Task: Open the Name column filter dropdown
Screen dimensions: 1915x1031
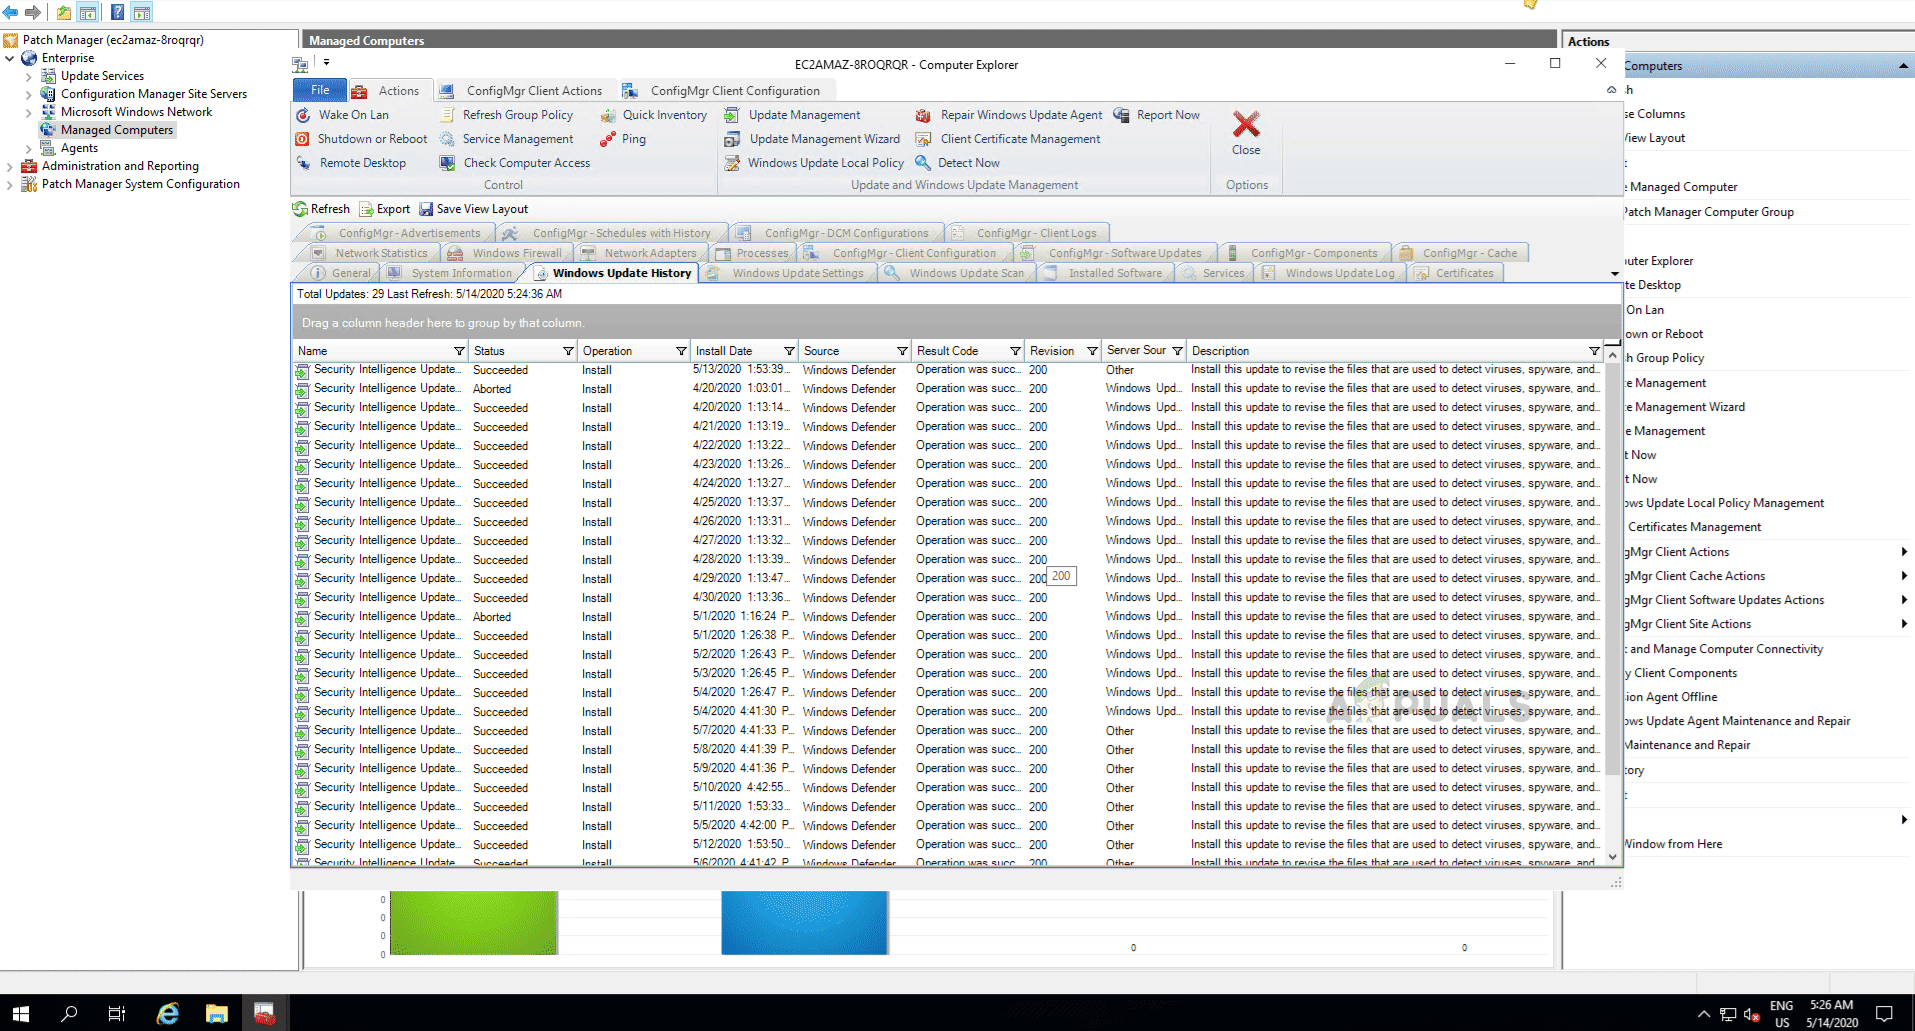Action: pyautogui.click(x=459, y=351)
